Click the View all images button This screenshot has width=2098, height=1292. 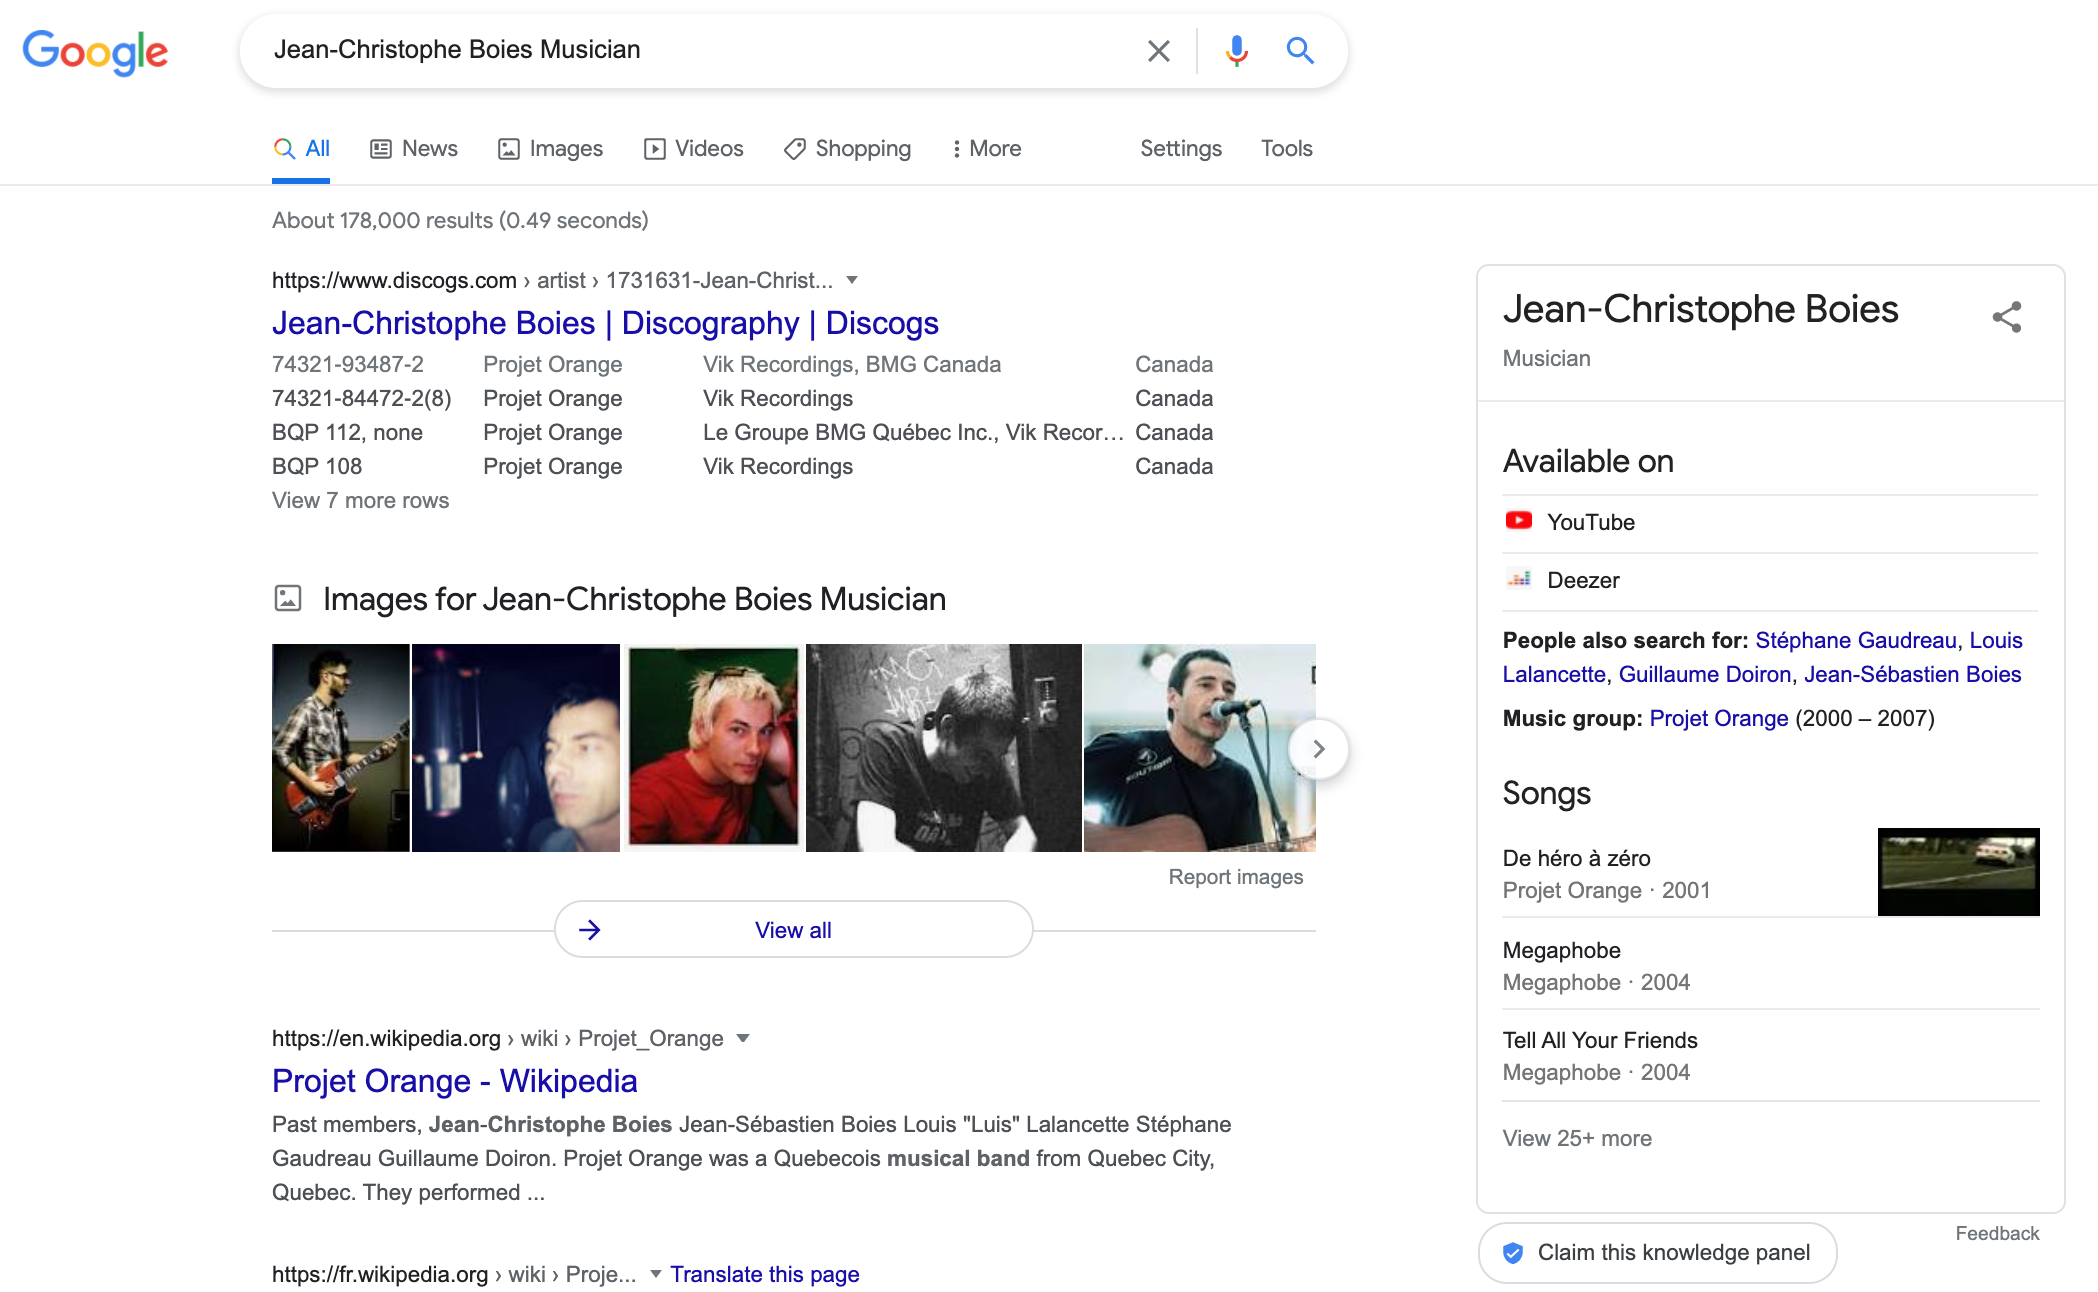(x=793, y=929)
